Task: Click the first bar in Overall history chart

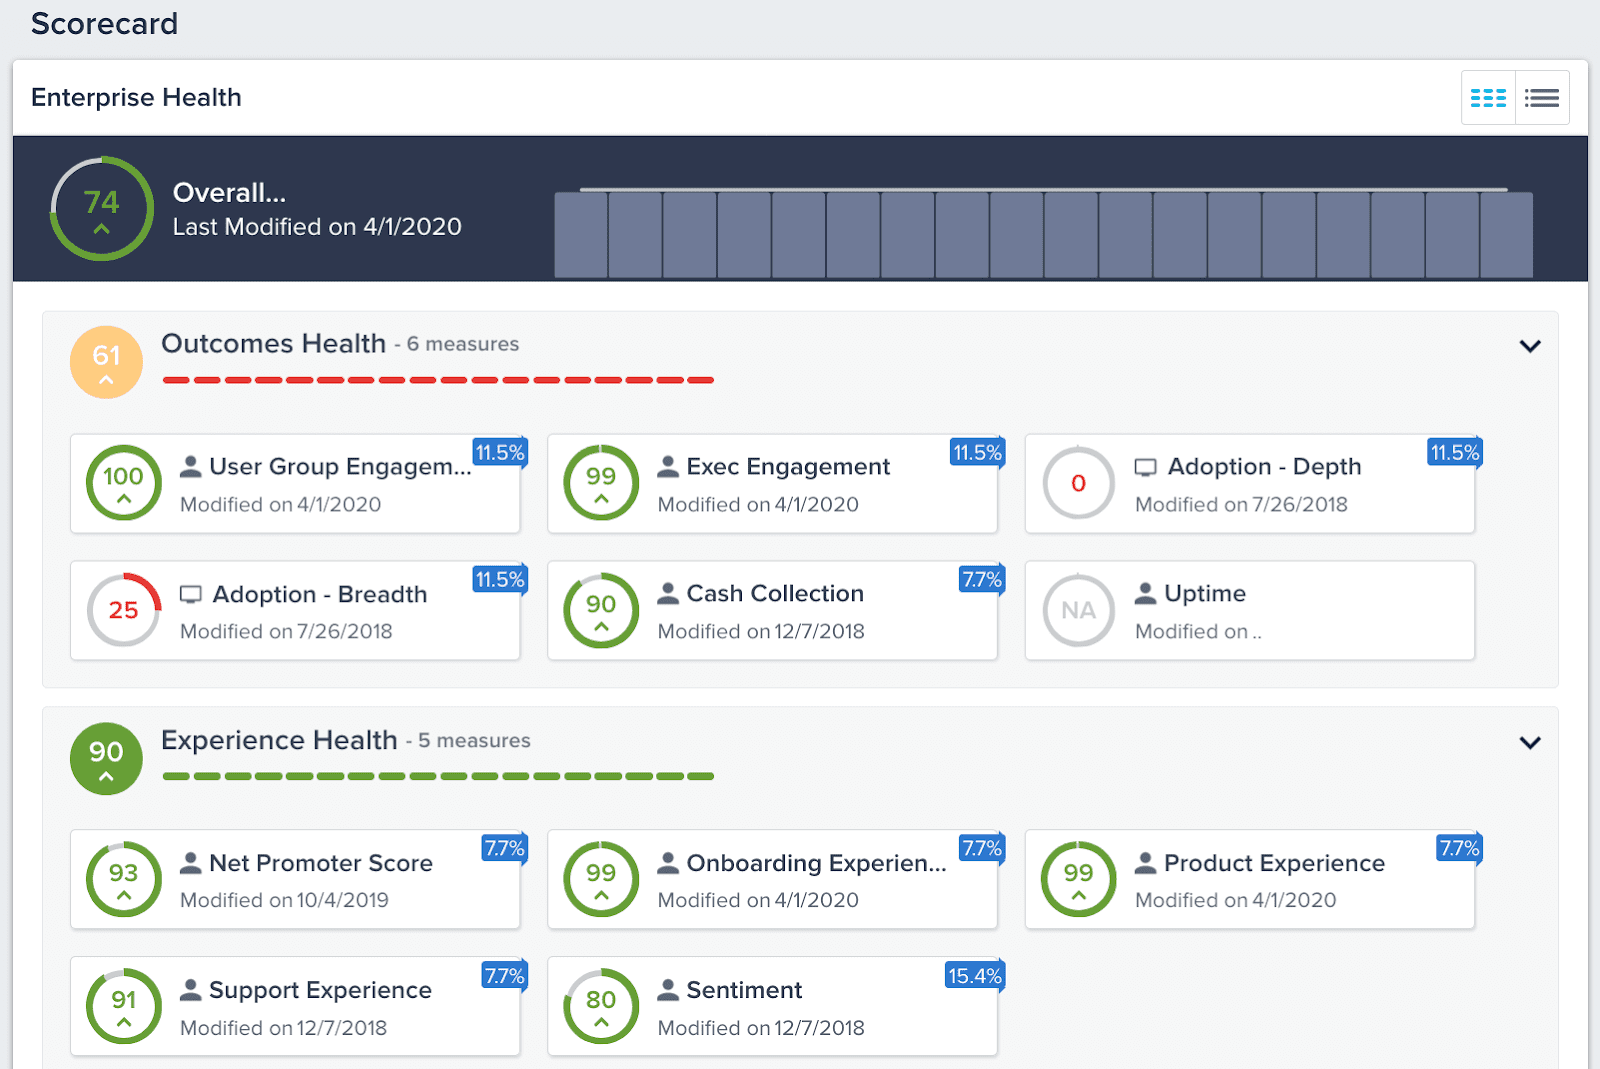Action: pyautogui.click(x=581, y=236)
